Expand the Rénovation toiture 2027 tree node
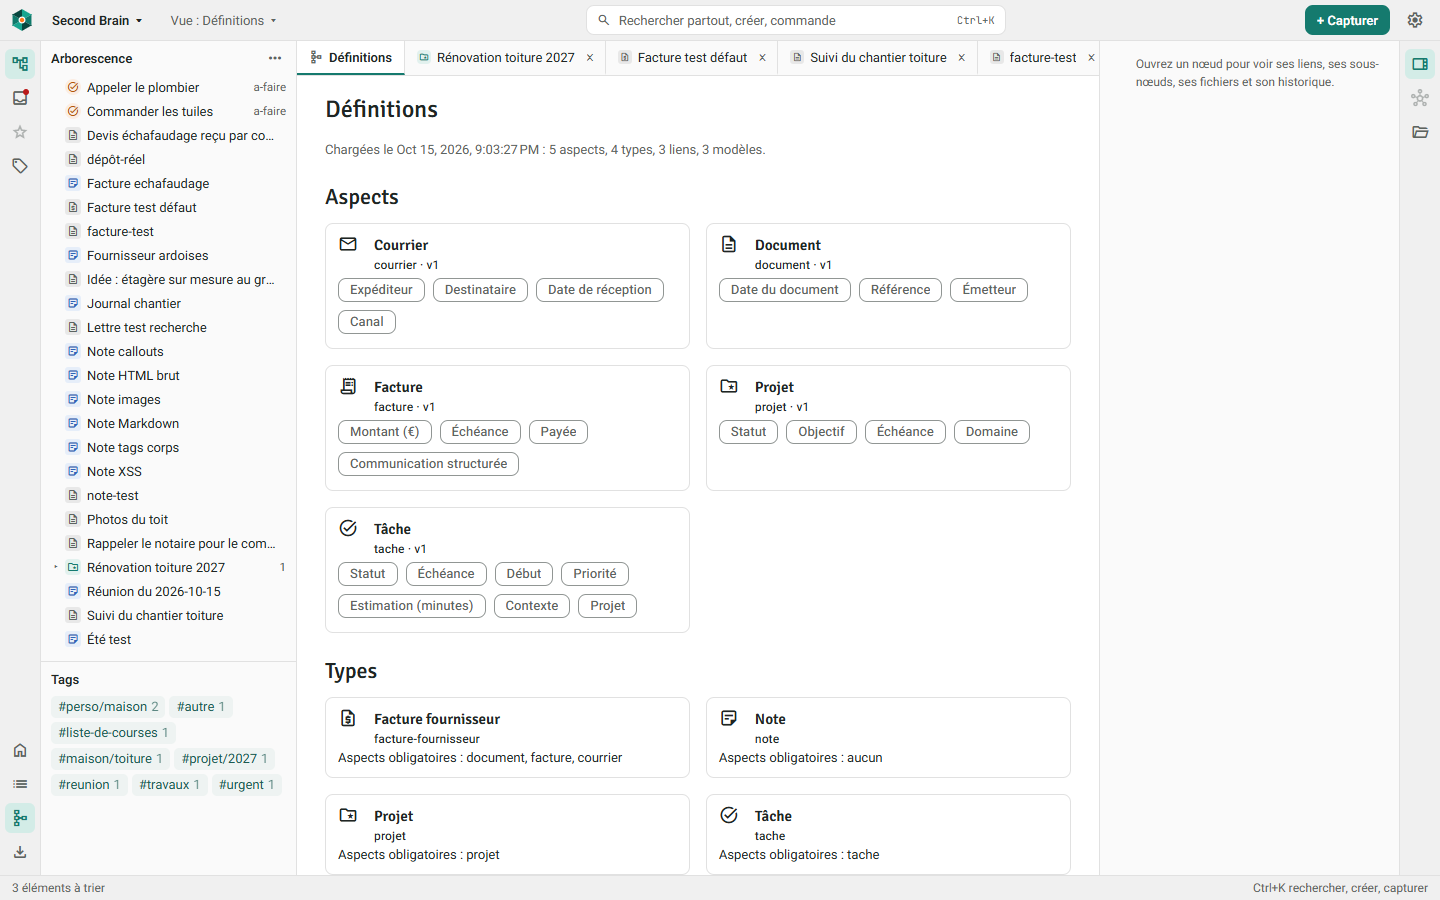 click(56, 567)
